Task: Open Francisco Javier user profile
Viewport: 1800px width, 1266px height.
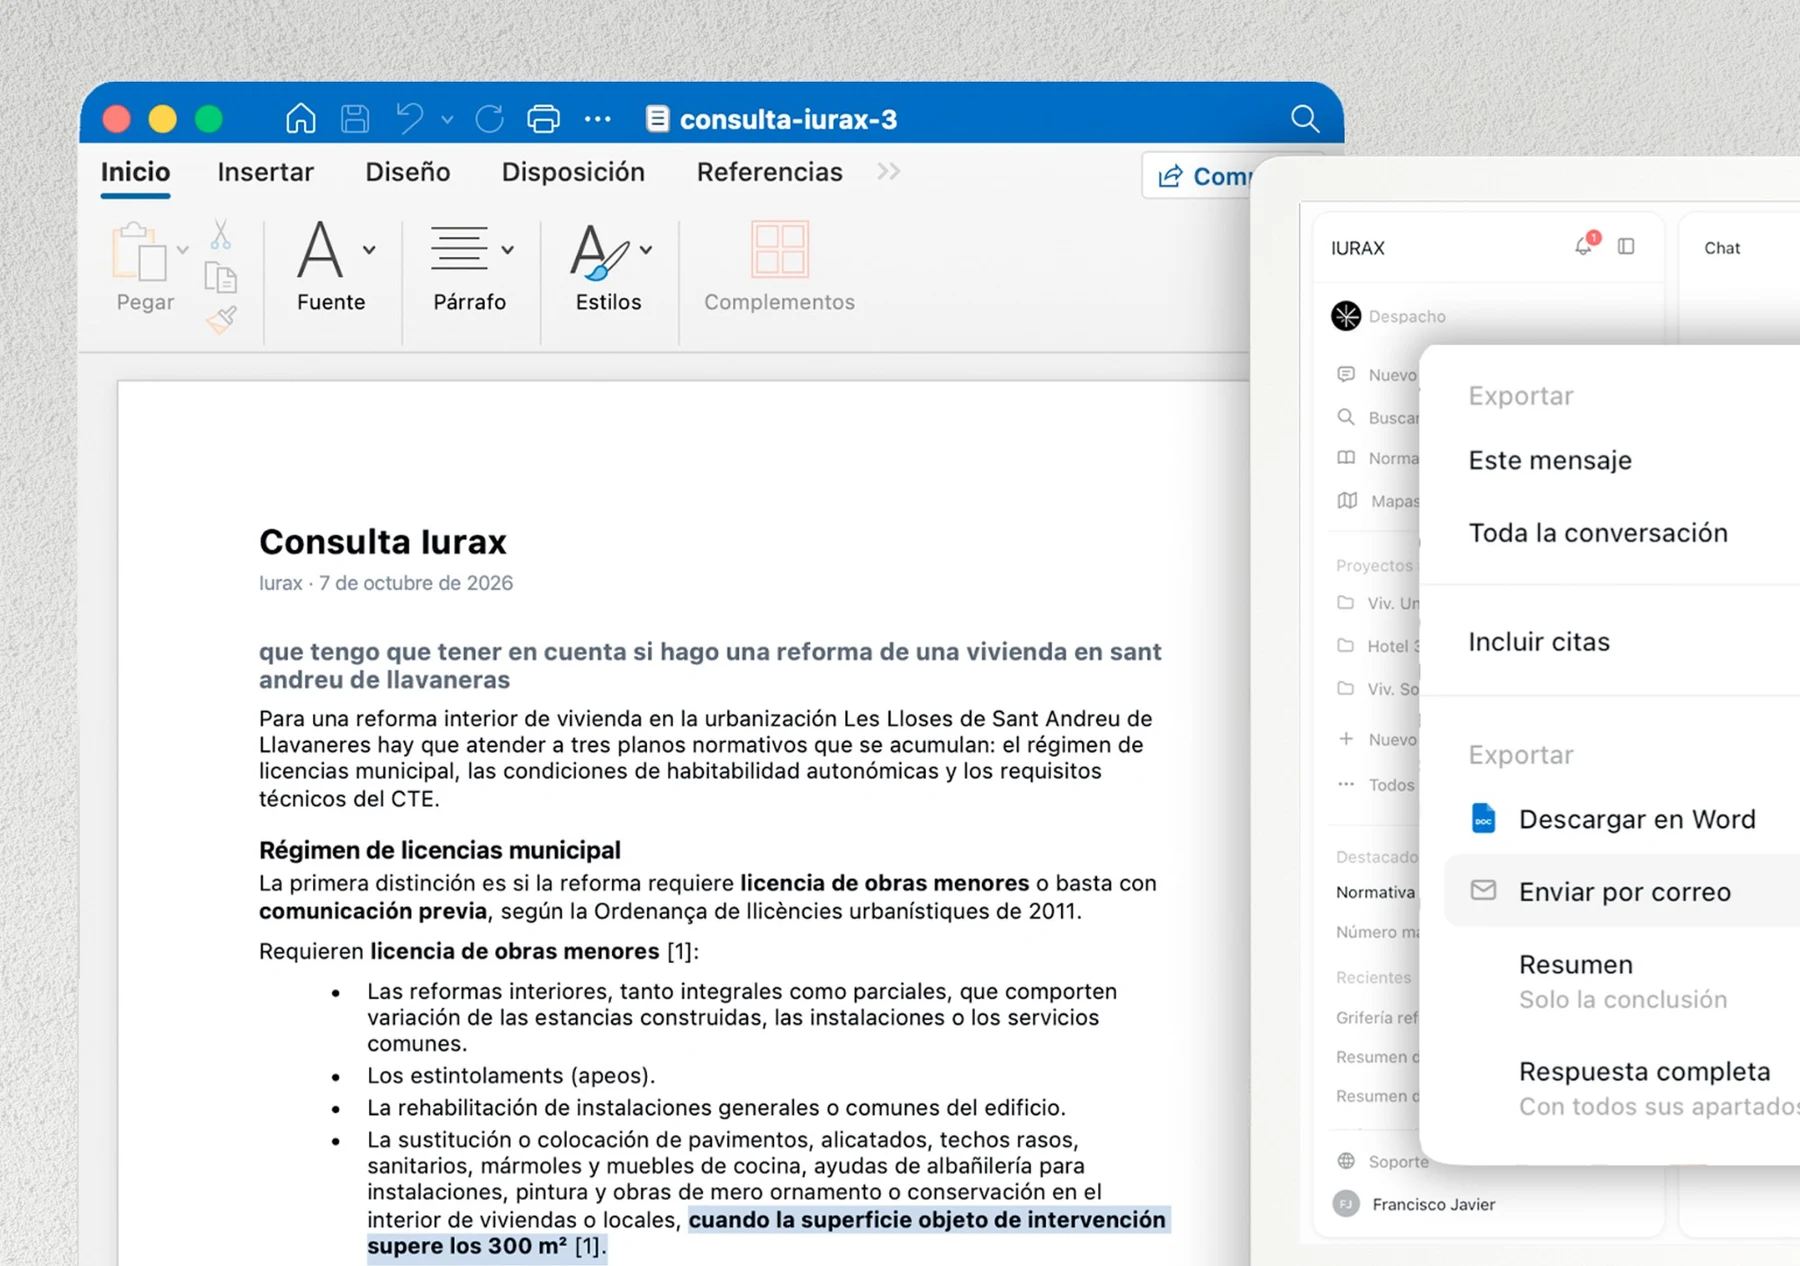Action: [x=1415, y=1204]
